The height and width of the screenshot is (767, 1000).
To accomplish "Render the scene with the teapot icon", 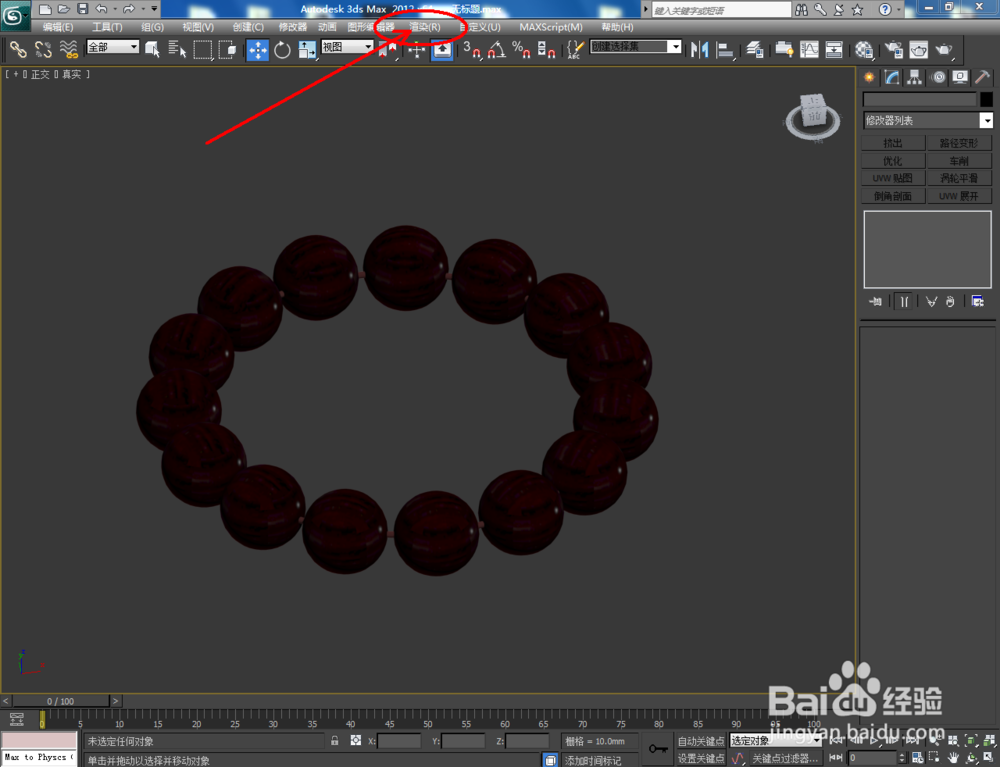I will (943, 48).
